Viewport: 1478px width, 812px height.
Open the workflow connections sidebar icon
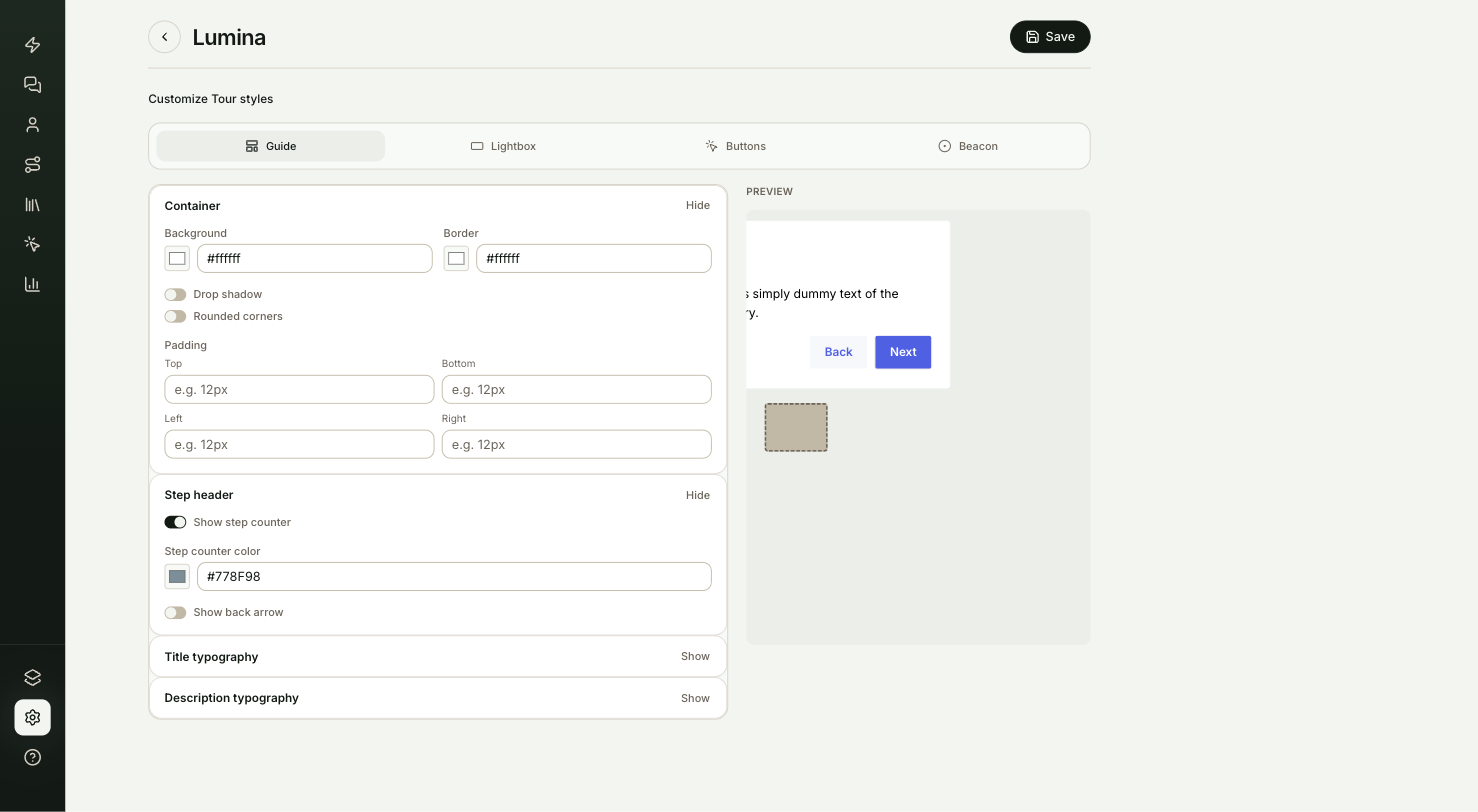[32, 164]
